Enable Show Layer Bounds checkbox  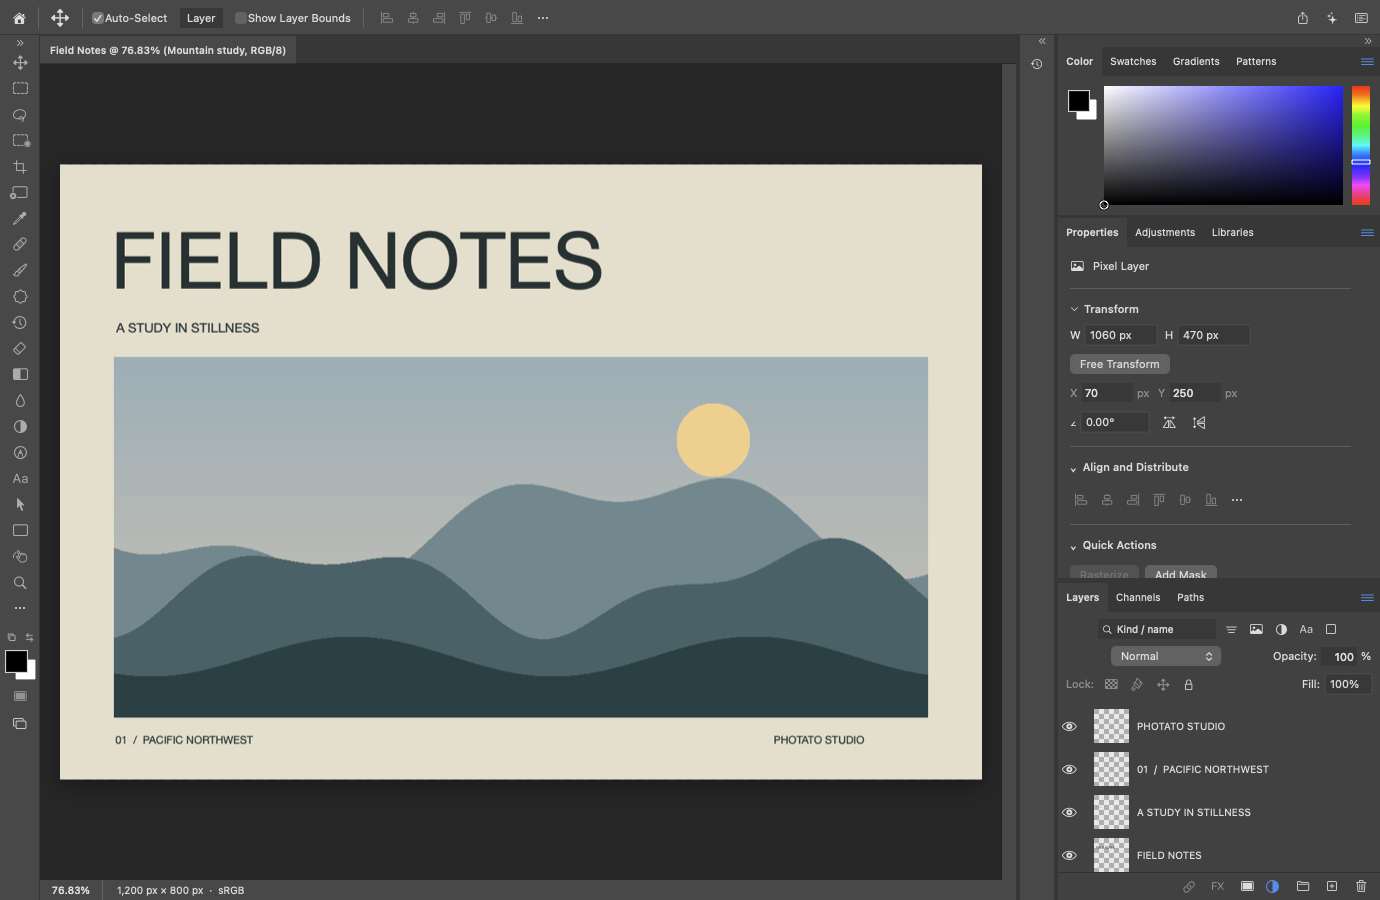(241, 18)
